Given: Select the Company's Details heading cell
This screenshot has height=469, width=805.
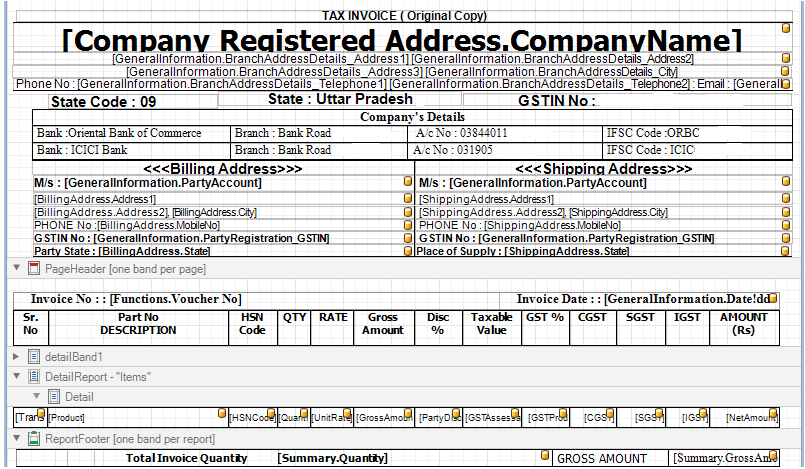Looking at the screenshot, I should click(x=412, y=117).
